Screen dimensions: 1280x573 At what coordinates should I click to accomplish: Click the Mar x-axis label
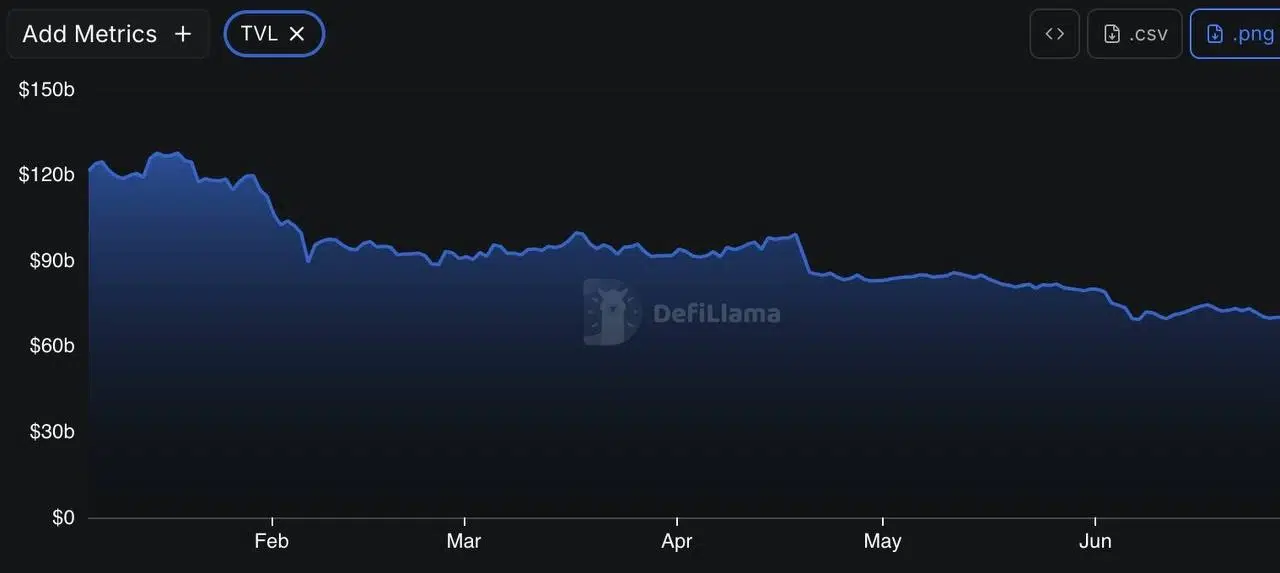tap(464, 541)
